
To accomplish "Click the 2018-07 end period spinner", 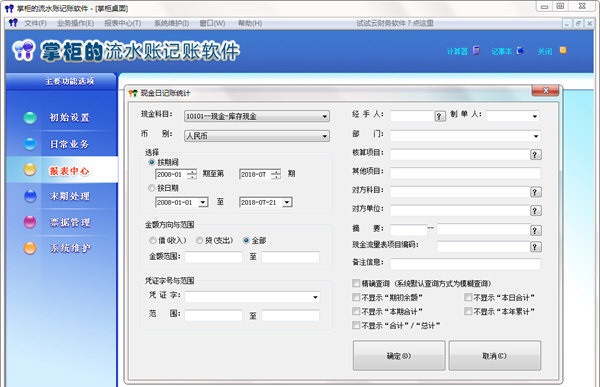I will [x=276, y=175].
